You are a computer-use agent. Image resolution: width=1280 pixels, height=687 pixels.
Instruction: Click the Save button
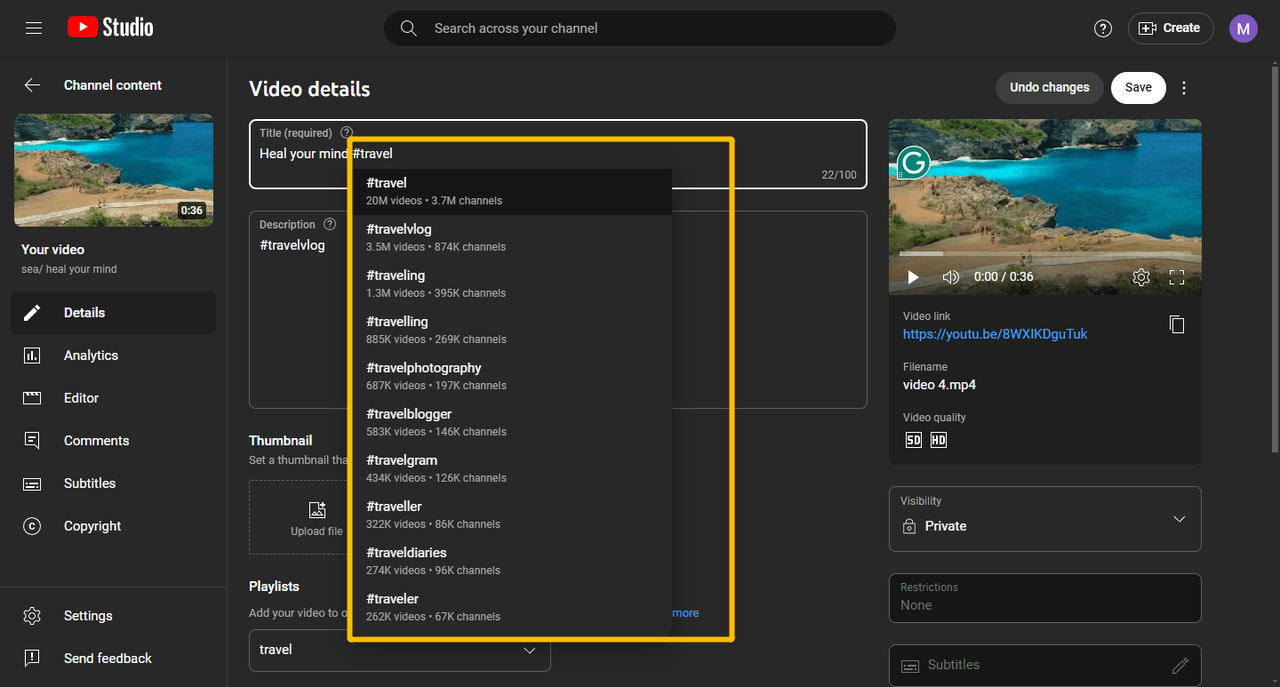1138,87
